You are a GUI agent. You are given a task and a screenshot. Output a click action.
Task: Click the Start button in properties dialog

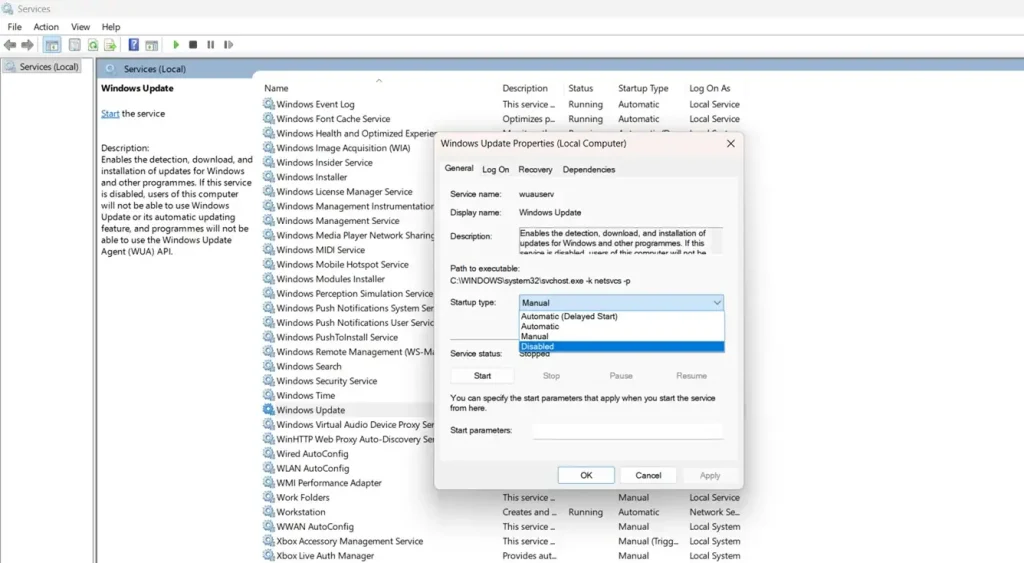coord(482,376)
